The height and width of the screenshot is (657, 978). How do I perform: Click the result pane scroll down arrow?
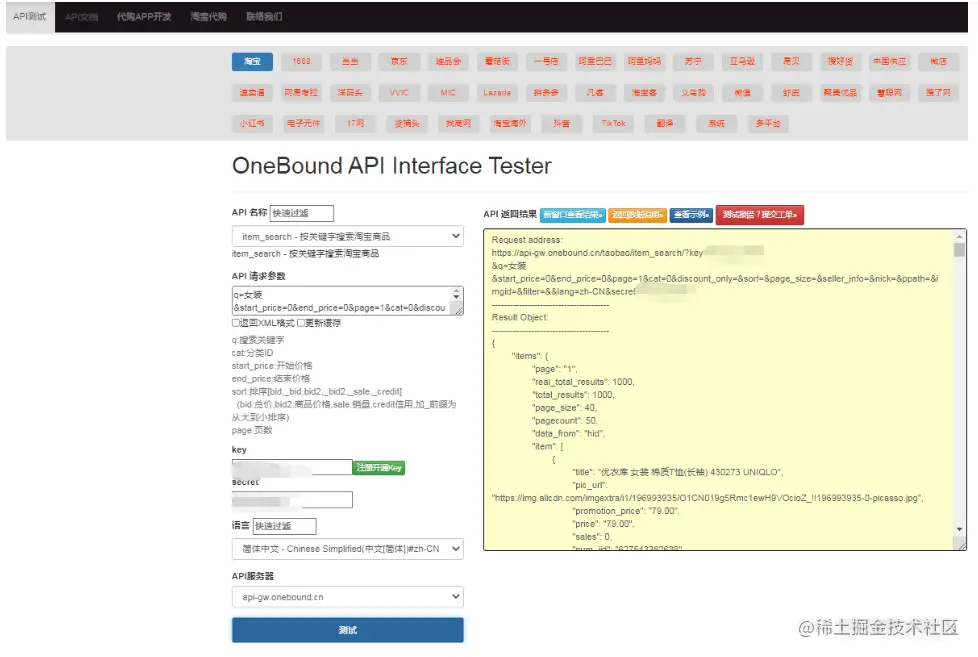click(x=959, y=529)
